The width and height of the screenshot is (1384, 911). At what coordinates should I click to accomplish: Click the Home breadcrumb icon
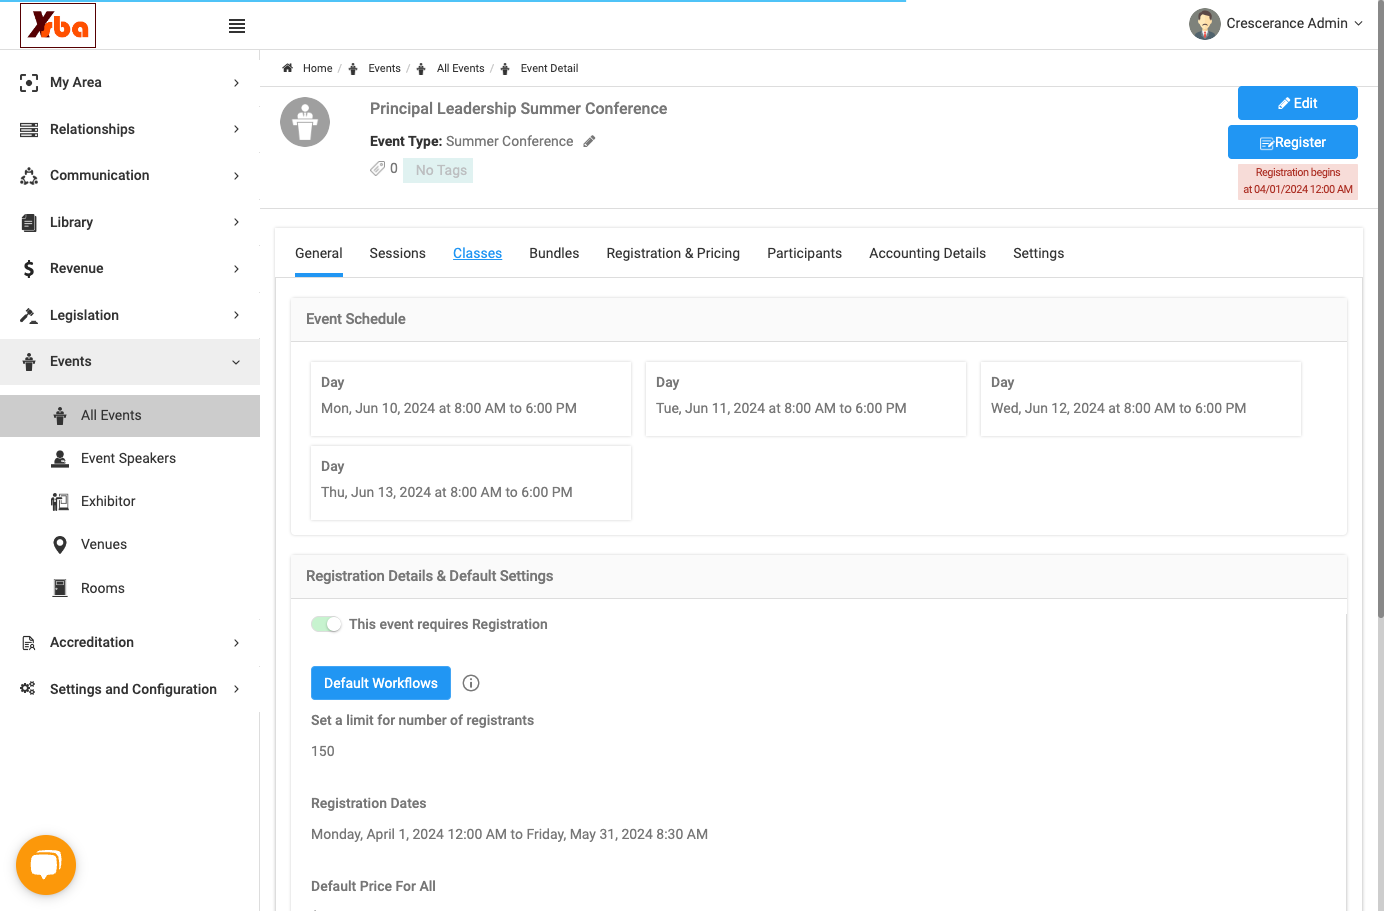[x=287, y=68]
